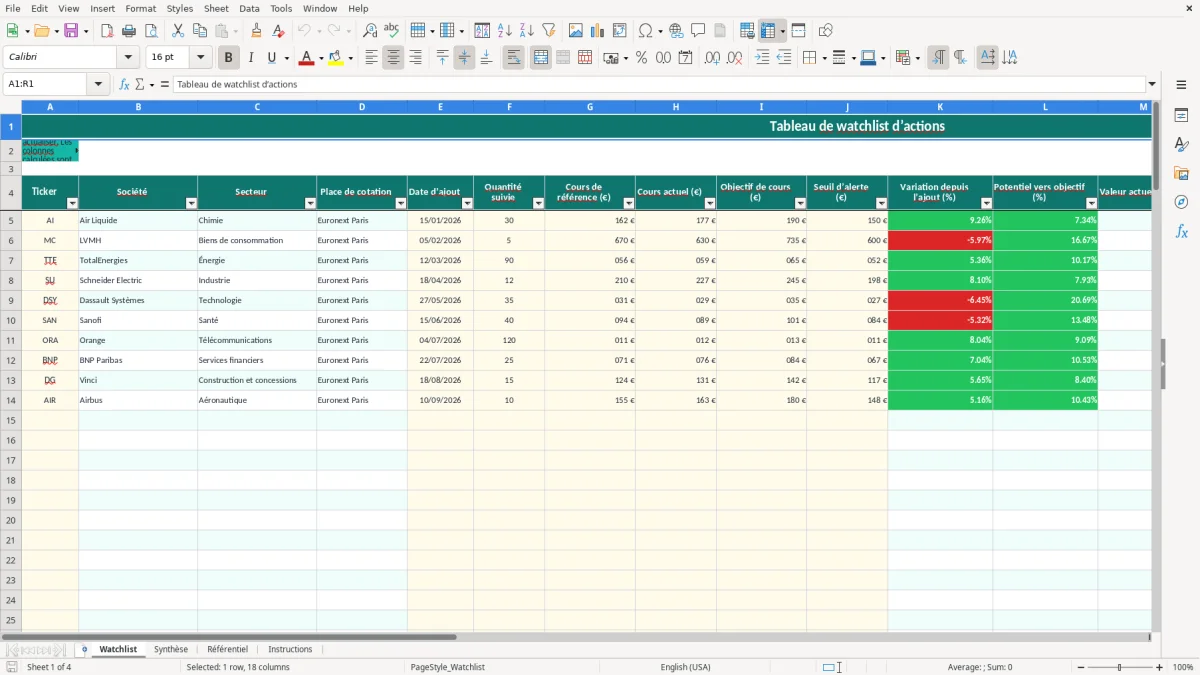
Task: Open the Font Size dropdown arrow
Action: coord(200,58)
